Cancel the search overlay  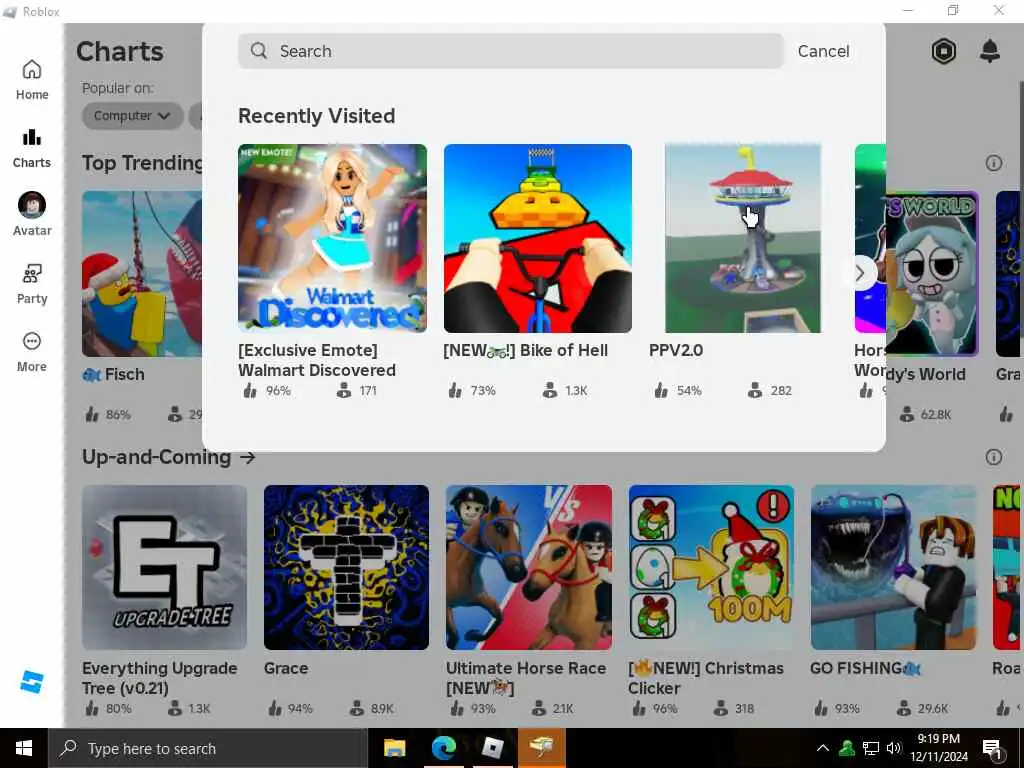click(x=824, y=51)
